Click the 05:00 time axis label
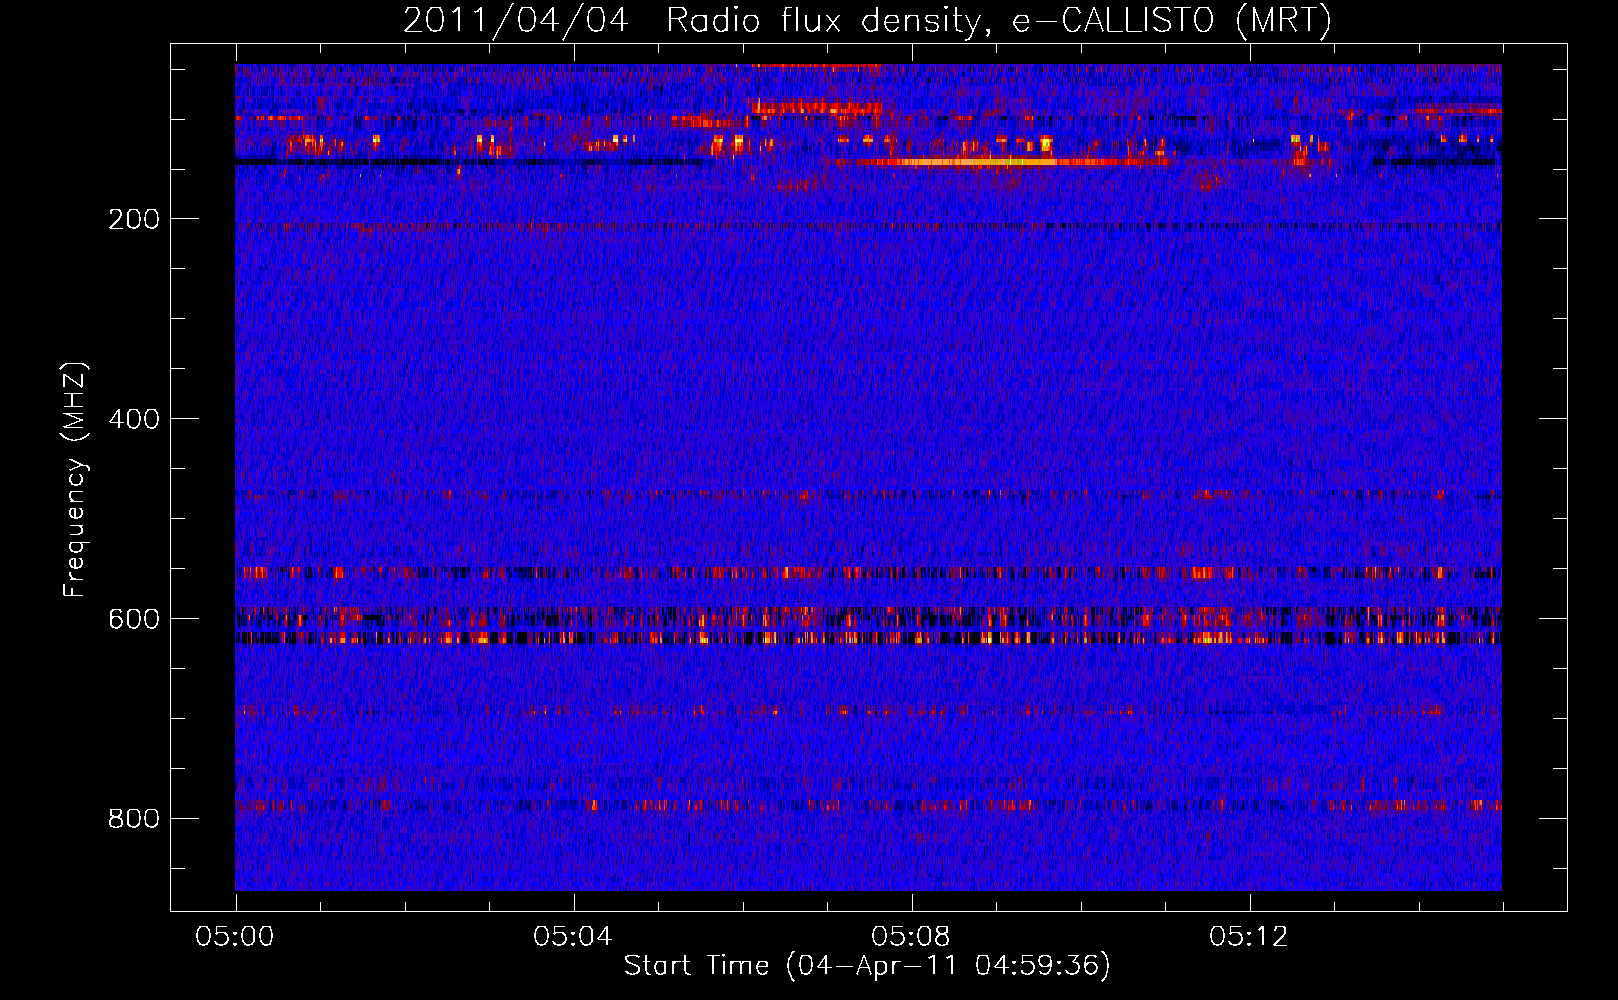 (x=235, y=937)
